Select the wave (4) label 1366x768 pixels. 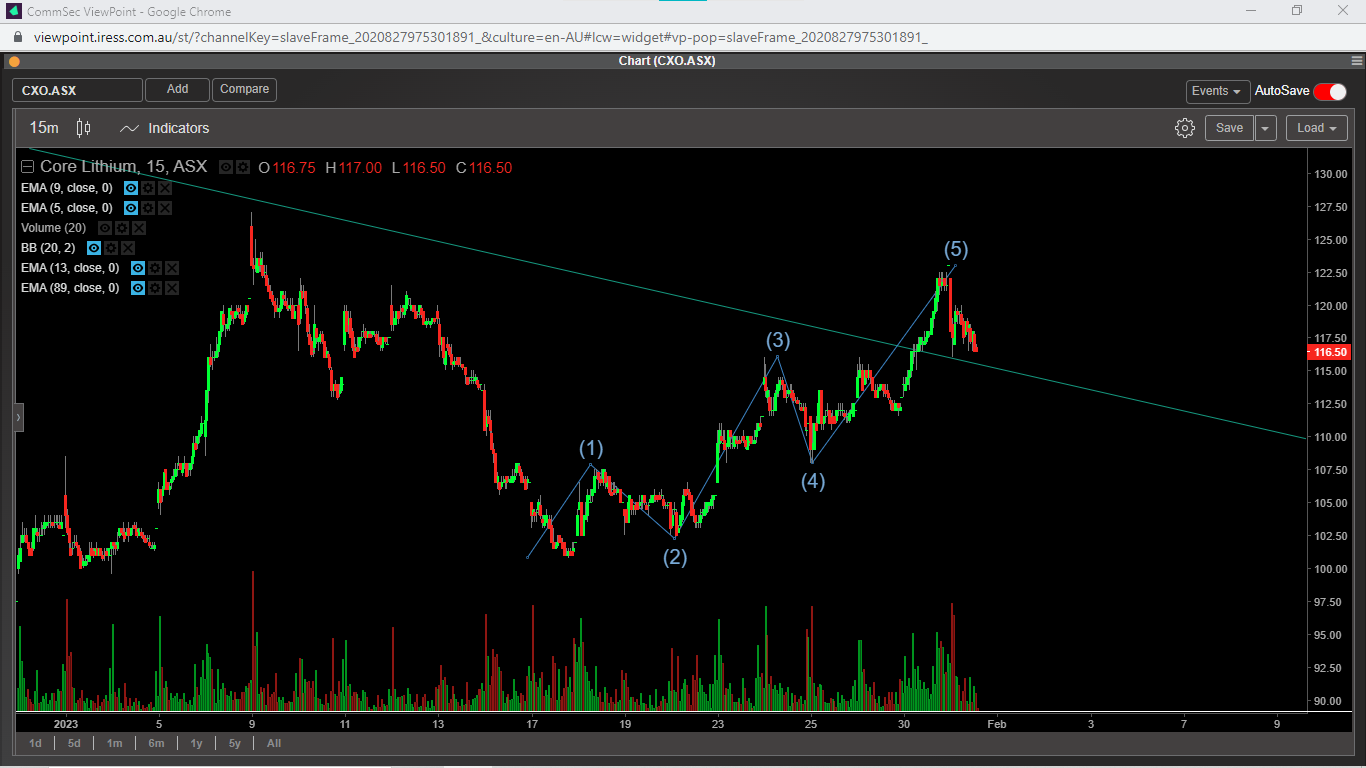813,481
